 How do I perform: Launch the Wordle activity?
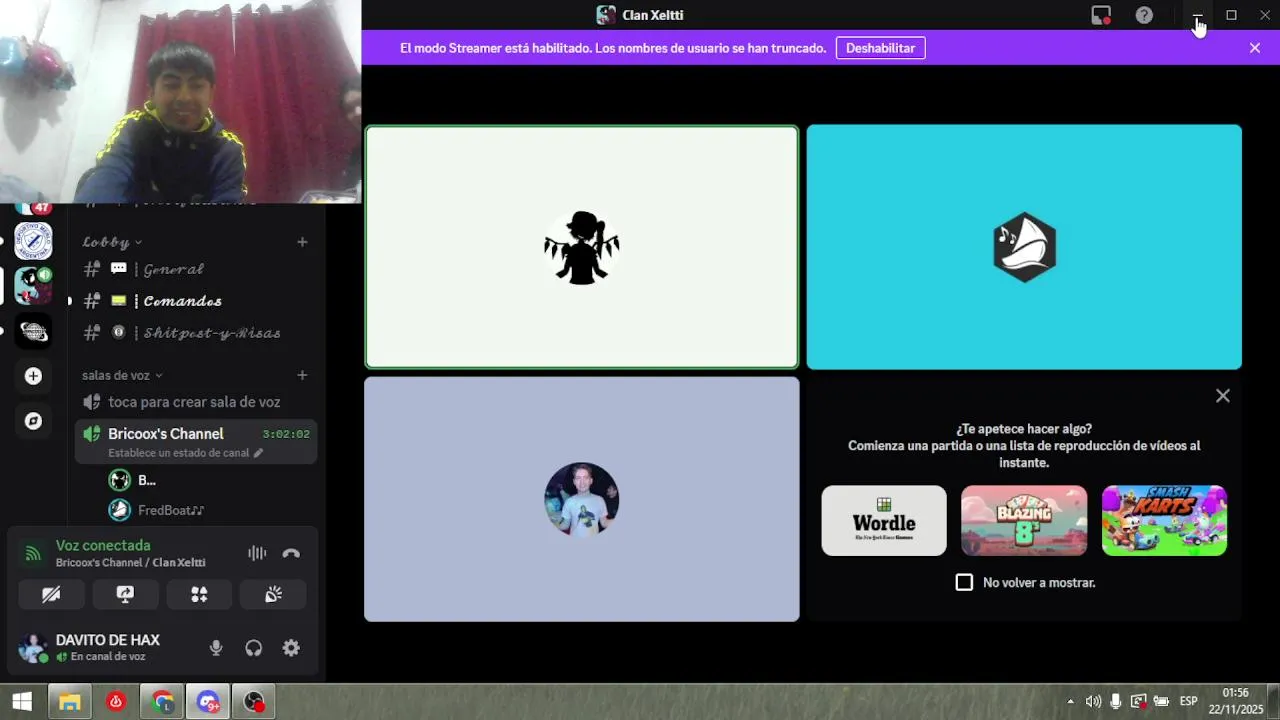884,521
